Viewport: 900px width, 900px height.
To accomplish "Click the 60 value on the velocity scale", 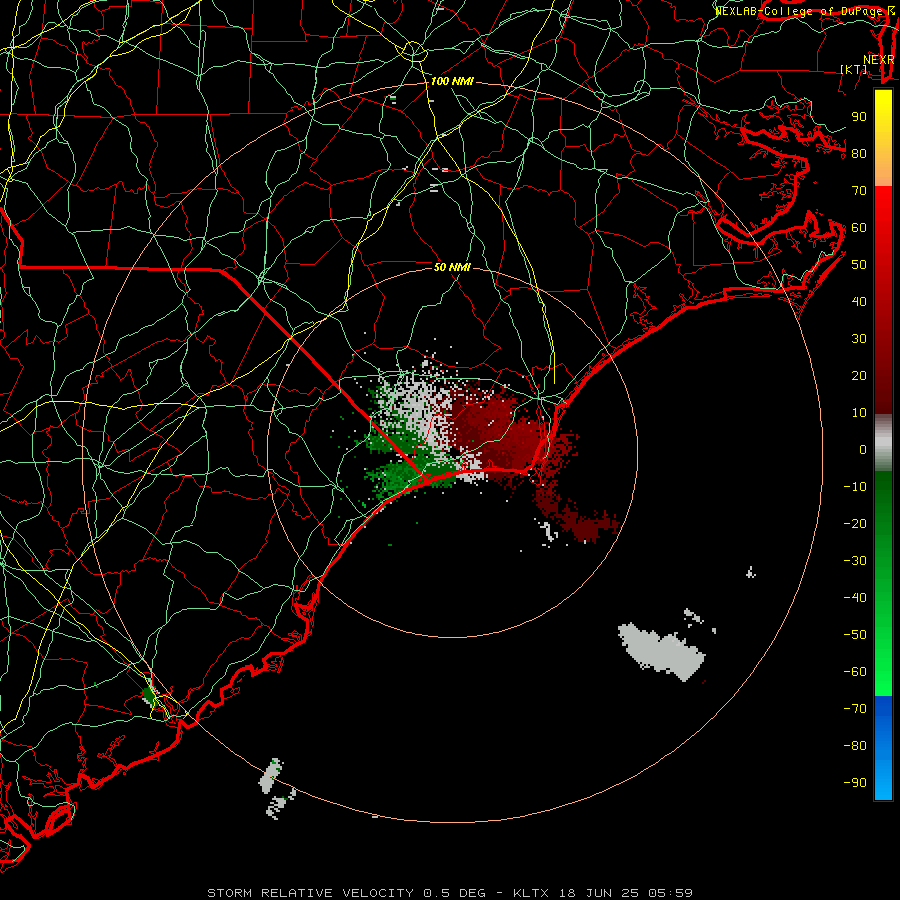I will tap(859, 228).
